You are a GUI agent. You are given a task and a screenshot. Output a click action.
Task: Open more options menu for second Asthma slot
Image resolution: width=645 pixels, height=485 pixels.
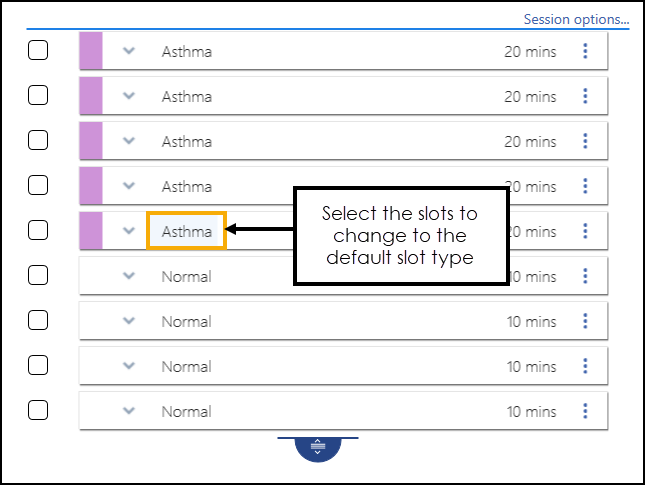(585, 96)
